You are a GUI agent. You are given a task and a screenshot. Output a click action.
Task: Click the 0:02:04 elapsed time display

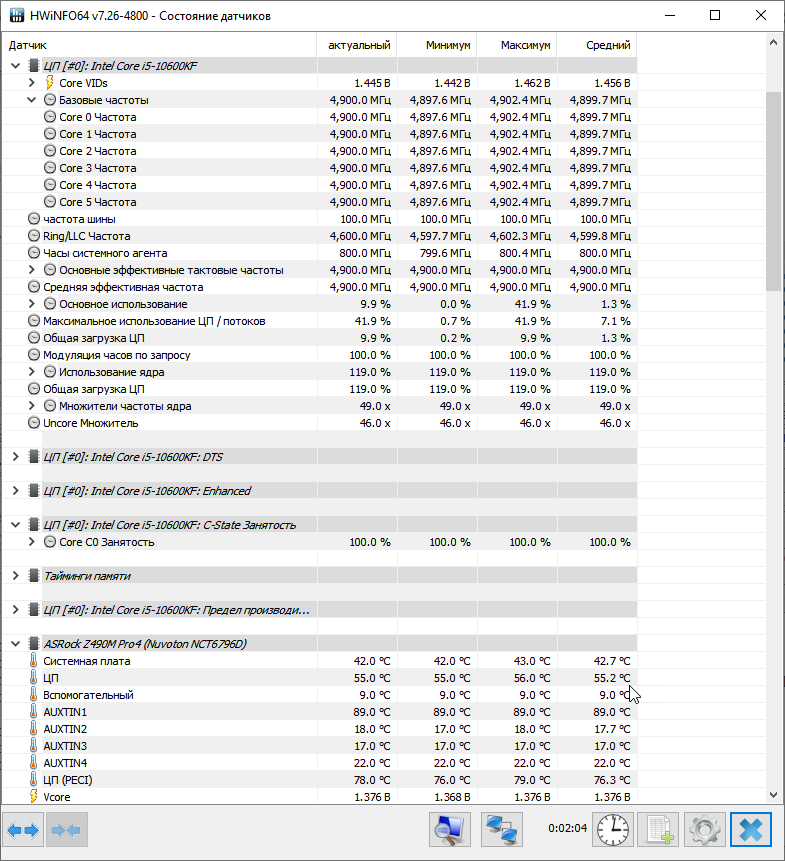[567, 828]
